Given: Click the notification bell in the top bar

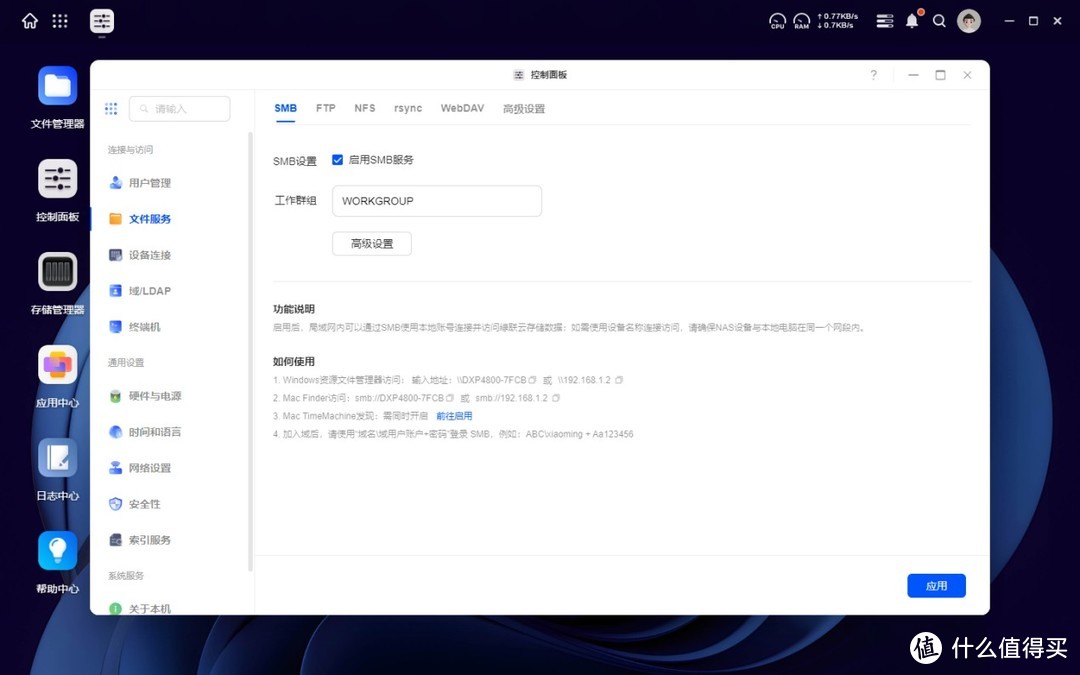Looking at the screenshot, I should pos(911,20).
